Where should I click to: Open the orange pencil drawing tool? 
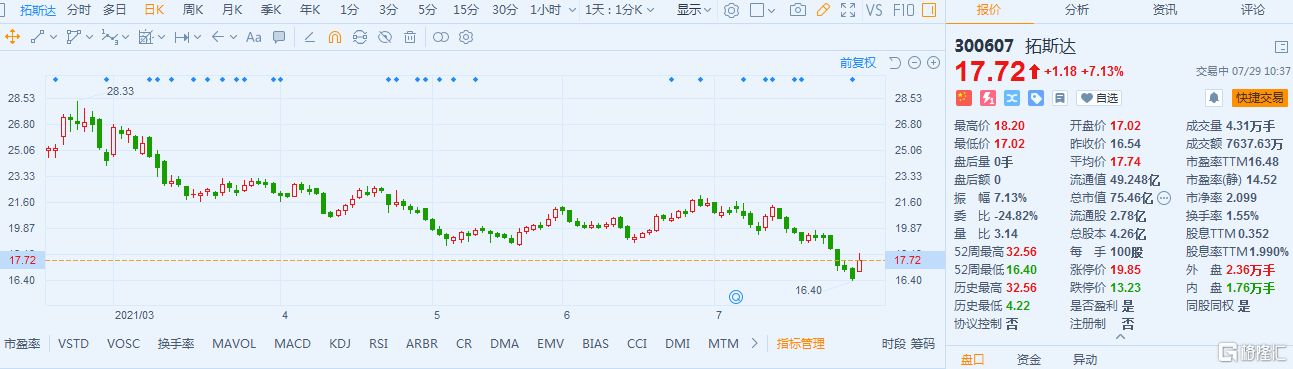[x=823, y=10]
